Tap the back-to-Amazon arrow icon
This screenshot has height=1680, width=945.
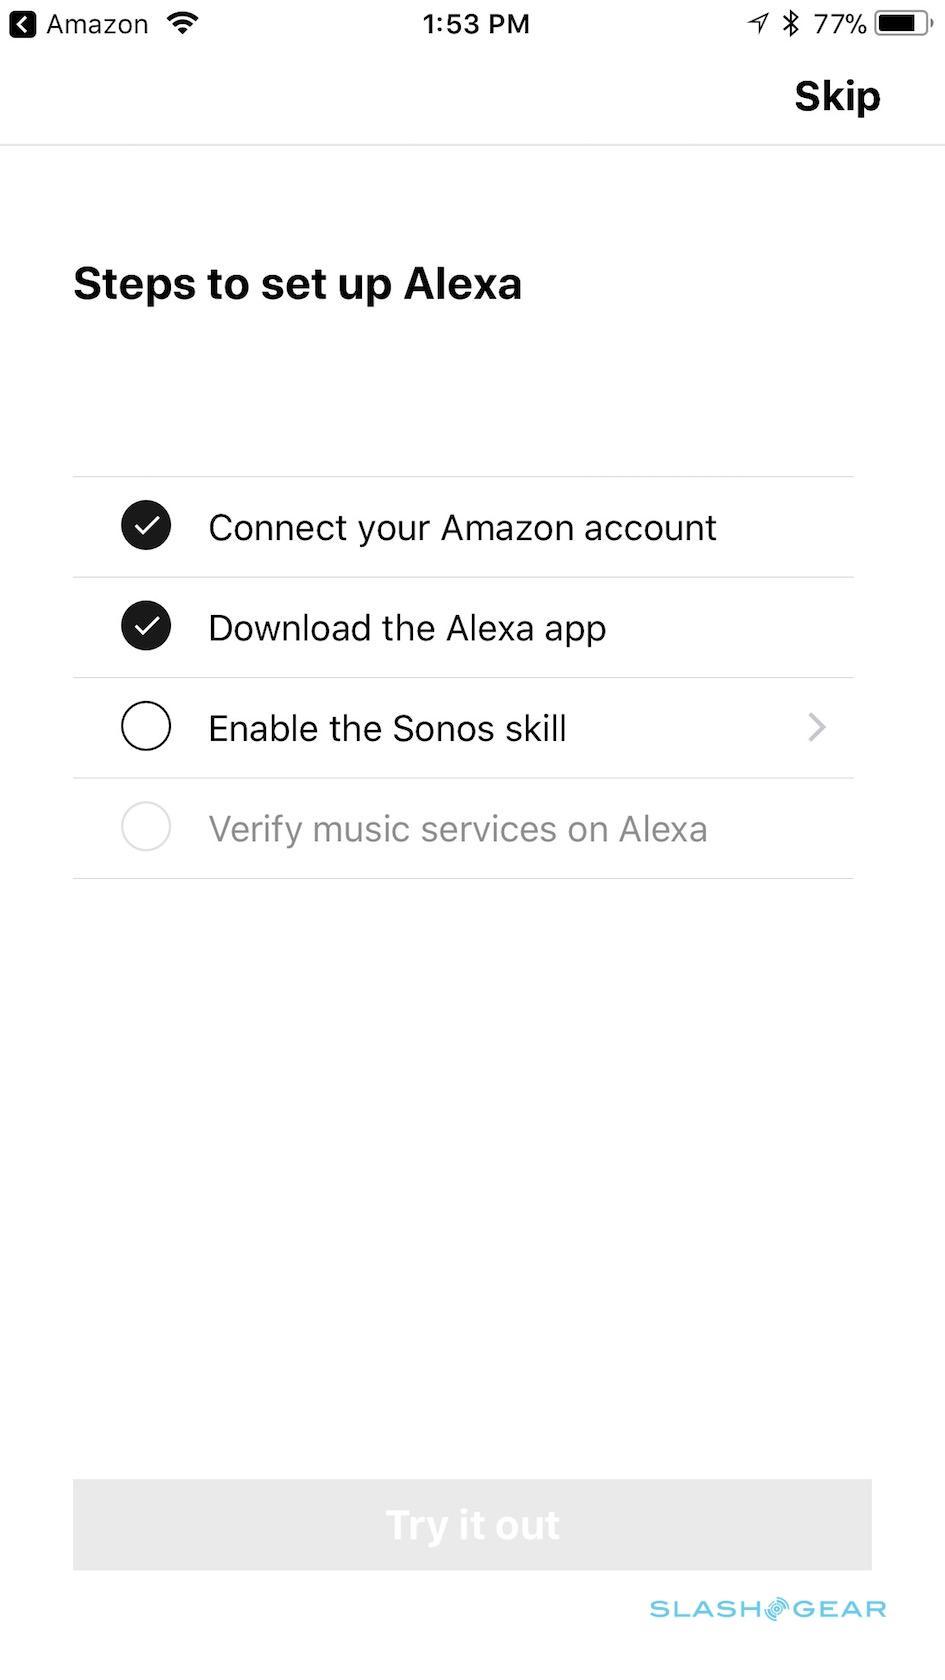(x=22, y=24)
